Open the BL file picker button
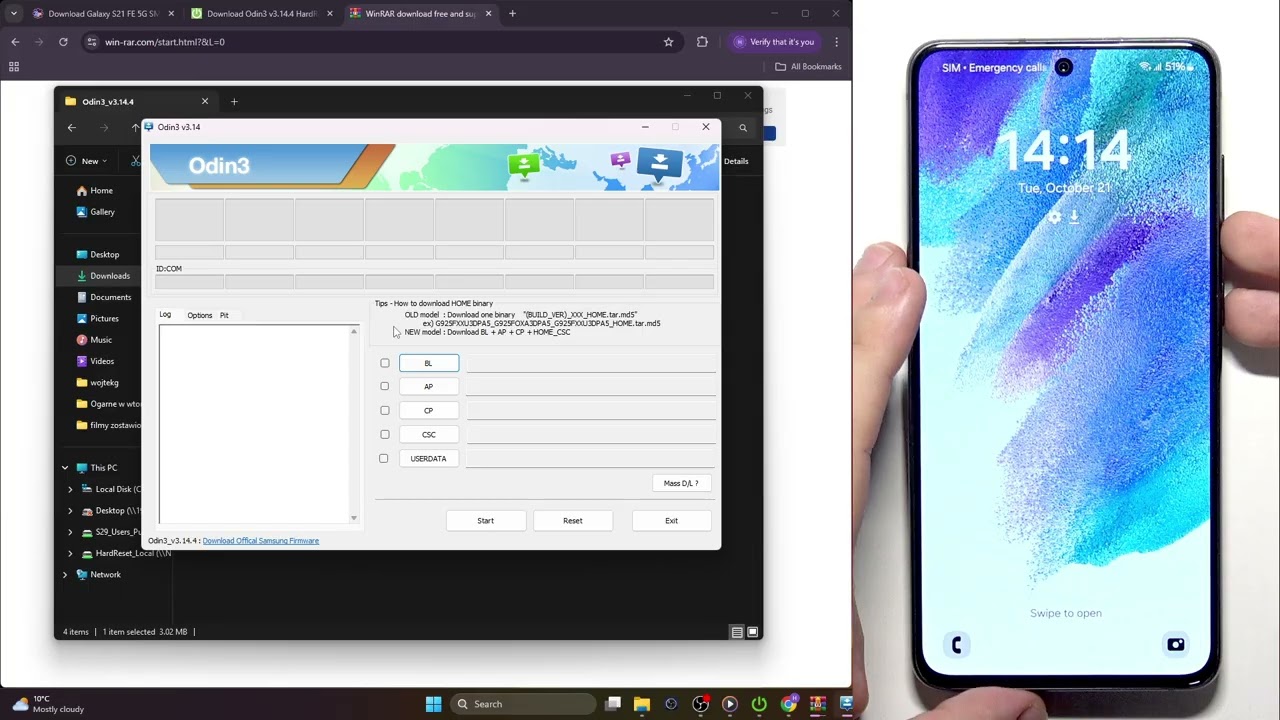The width and height of the screenshot is (1280, 720). point(429,363)
